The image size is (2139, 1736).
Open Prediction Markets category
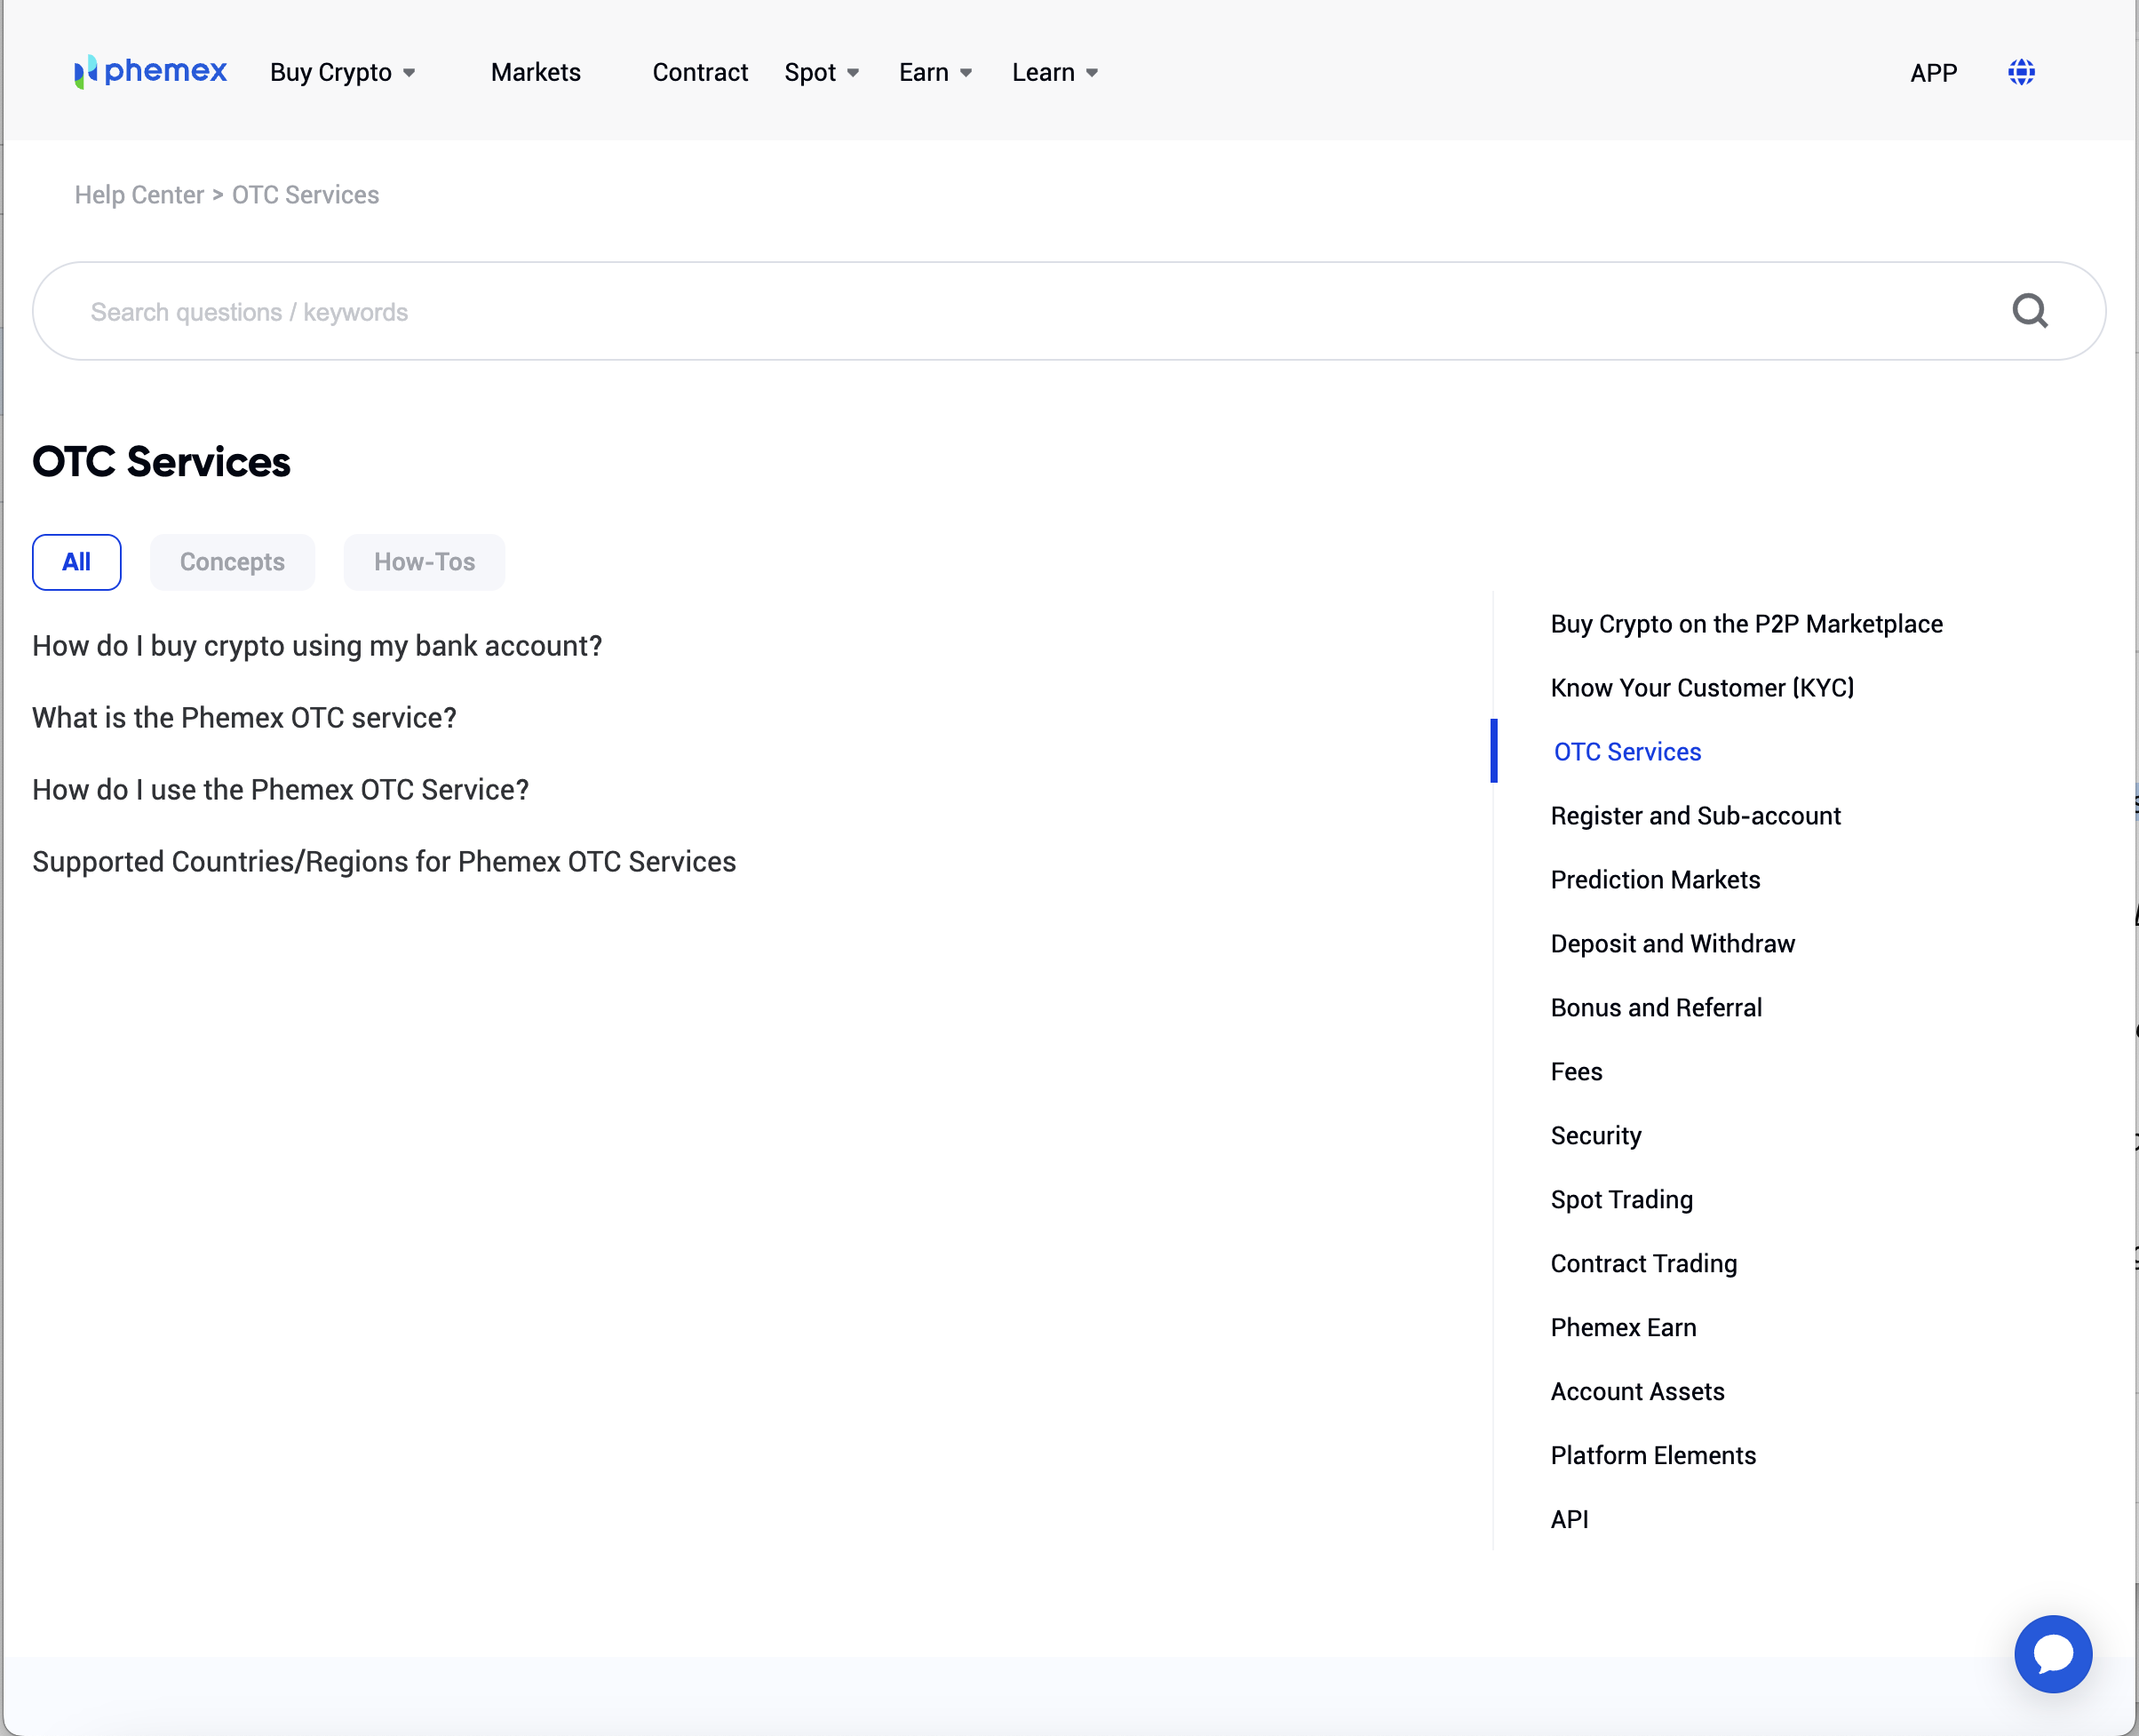coord(1655,880)
